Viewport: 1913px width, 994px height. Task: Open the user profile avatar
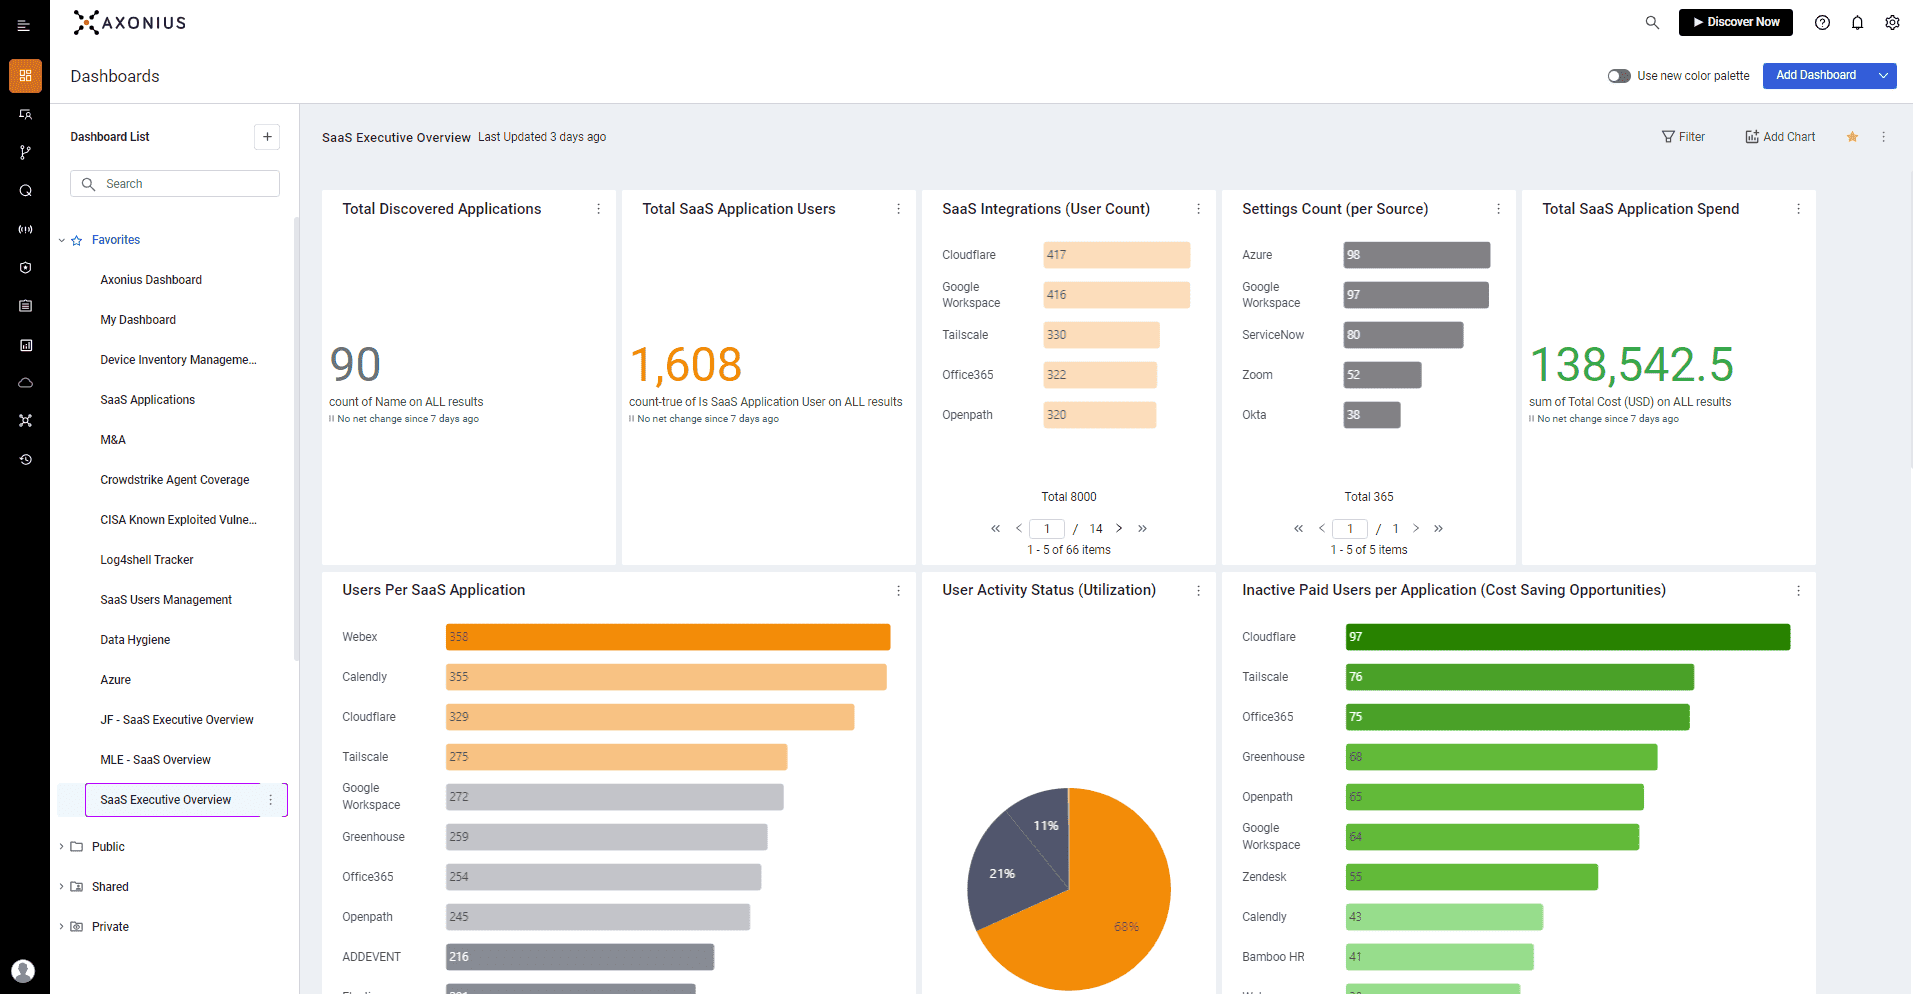coord(23,970)
